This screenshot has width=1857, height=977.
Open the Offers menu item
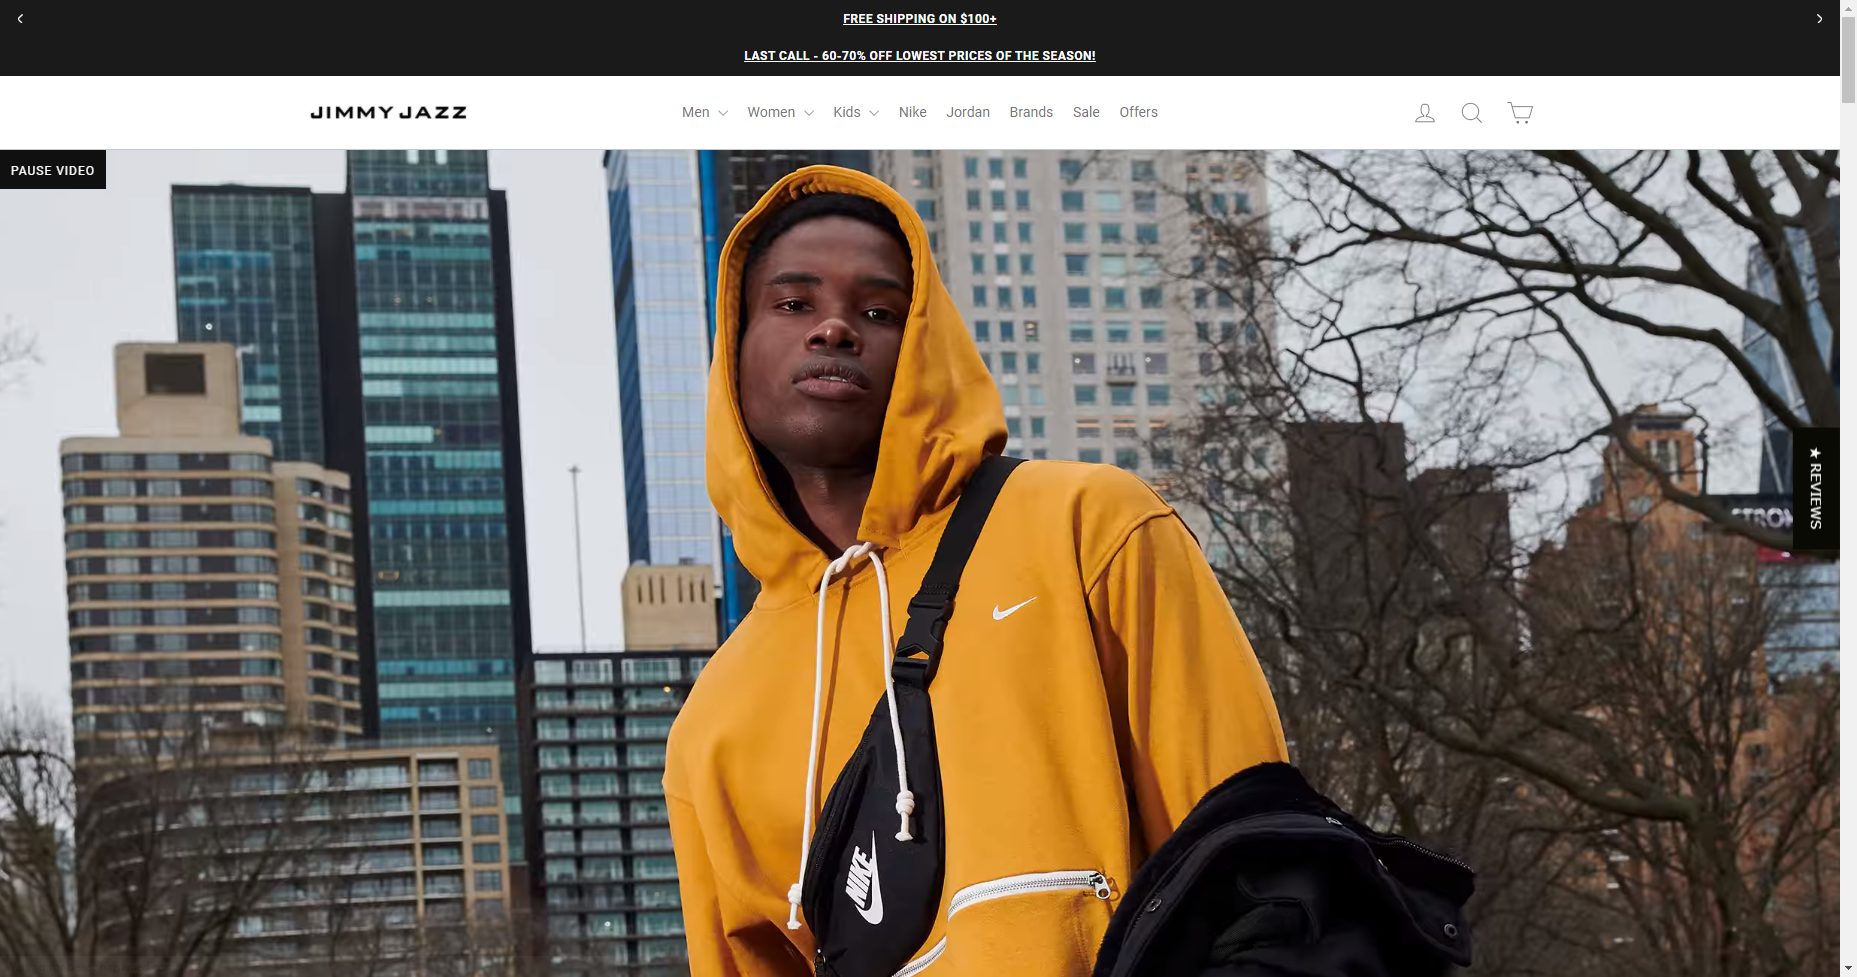1138,112
